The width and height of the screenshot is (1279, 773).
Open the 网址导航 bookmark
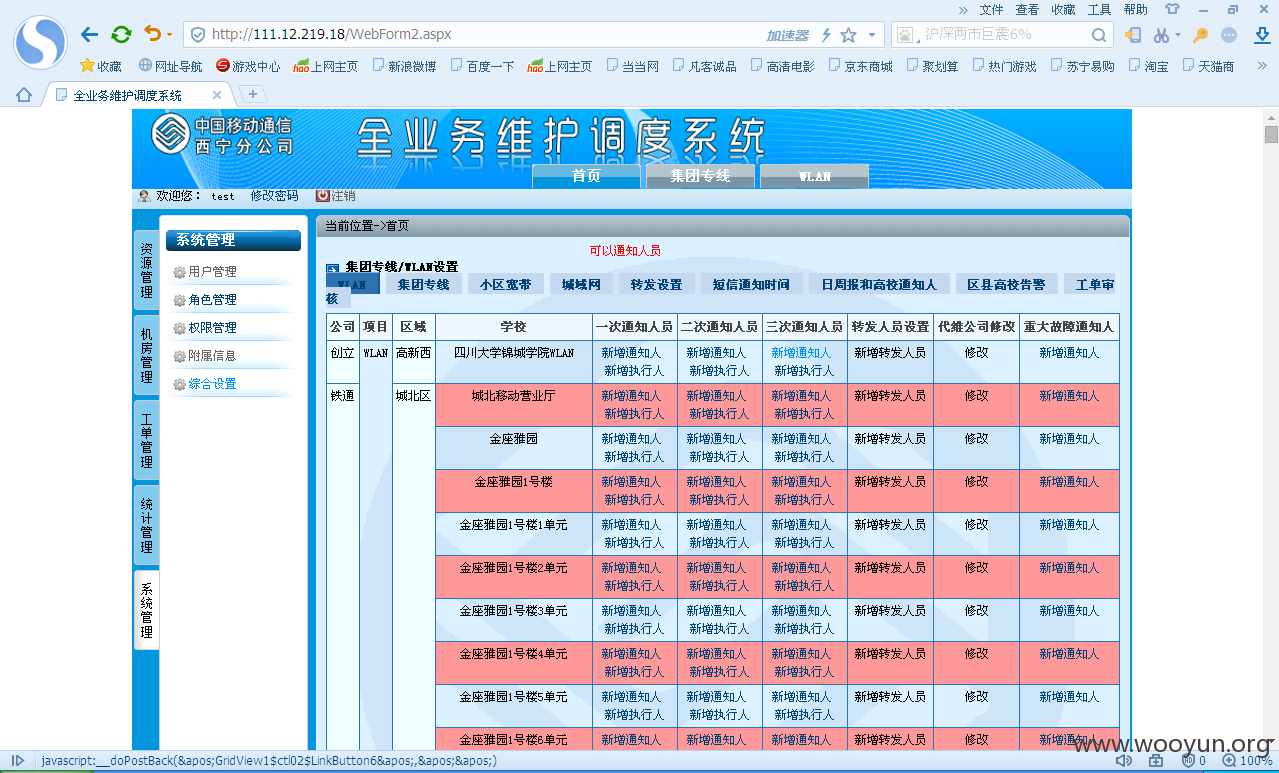(170, 66)
